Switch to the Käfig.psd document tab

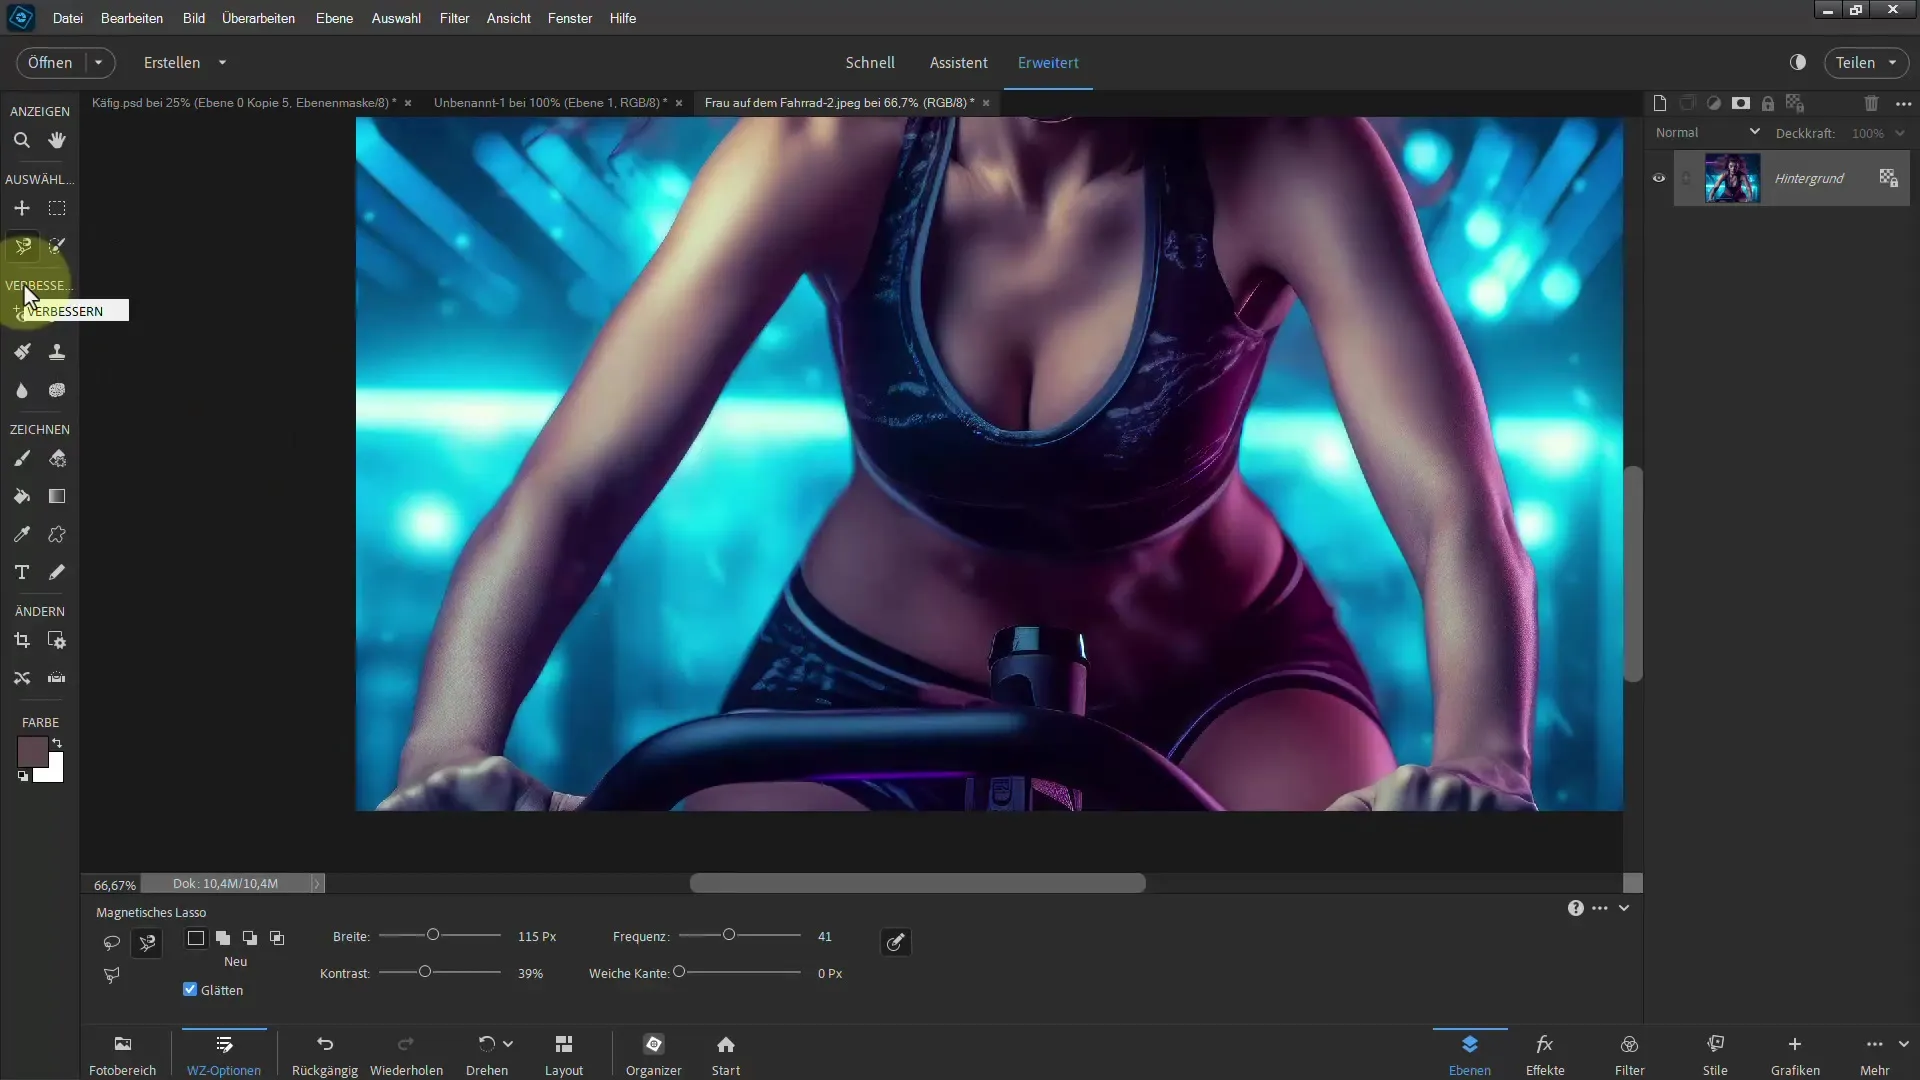coord(243,102)
